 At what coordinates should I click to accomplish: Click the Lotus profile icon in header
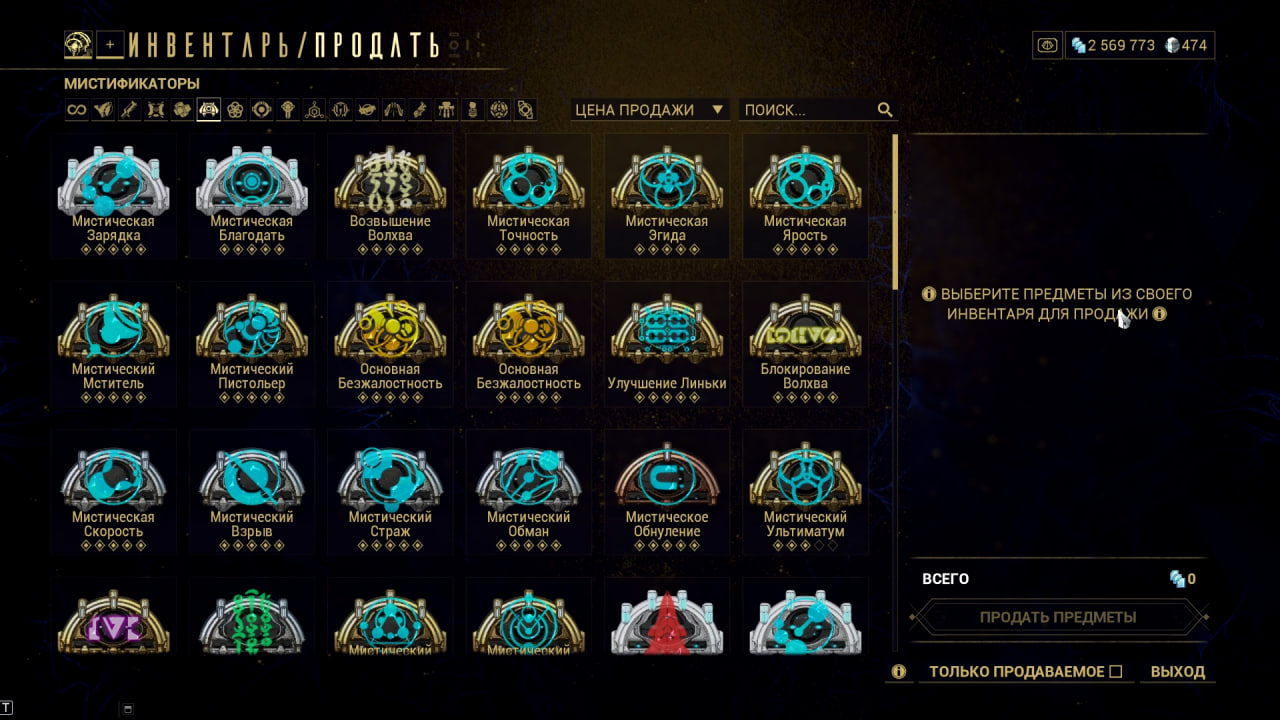[78, 44]
